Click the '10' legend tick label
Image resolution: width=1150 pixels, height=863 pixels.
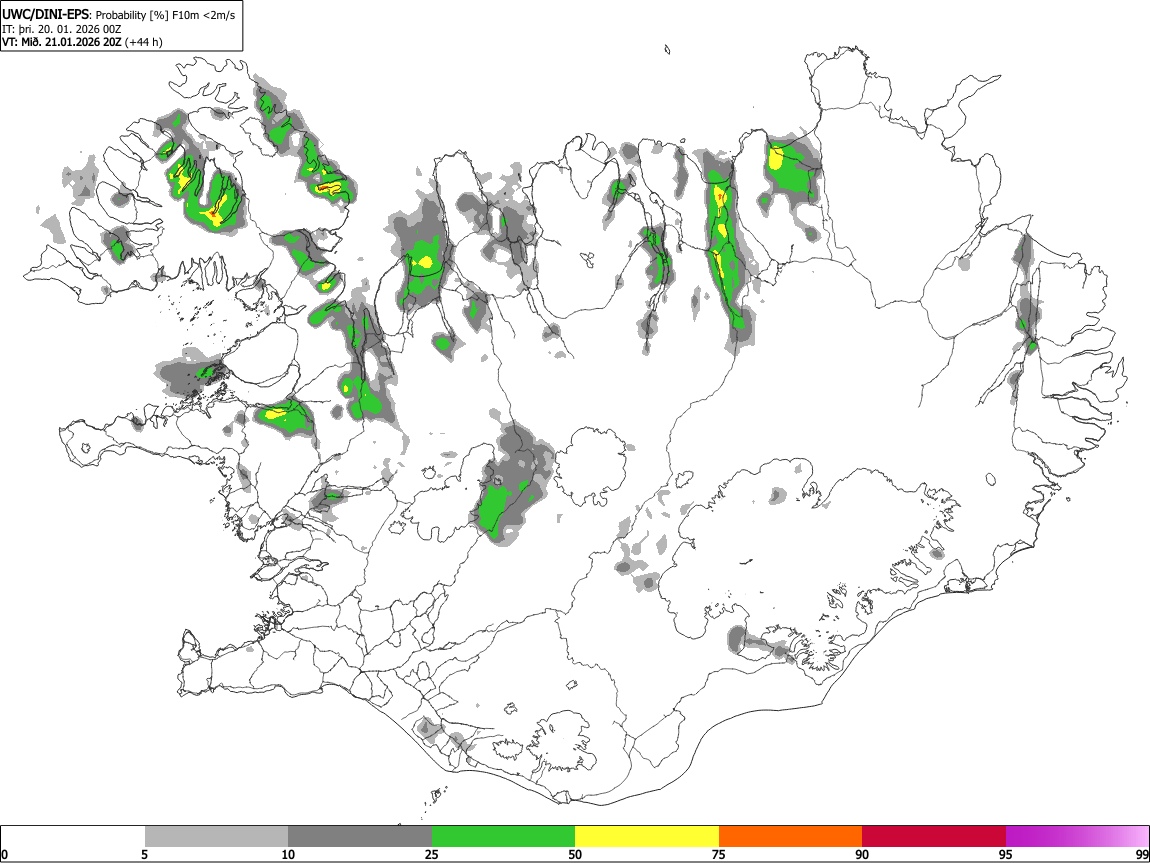288,855
